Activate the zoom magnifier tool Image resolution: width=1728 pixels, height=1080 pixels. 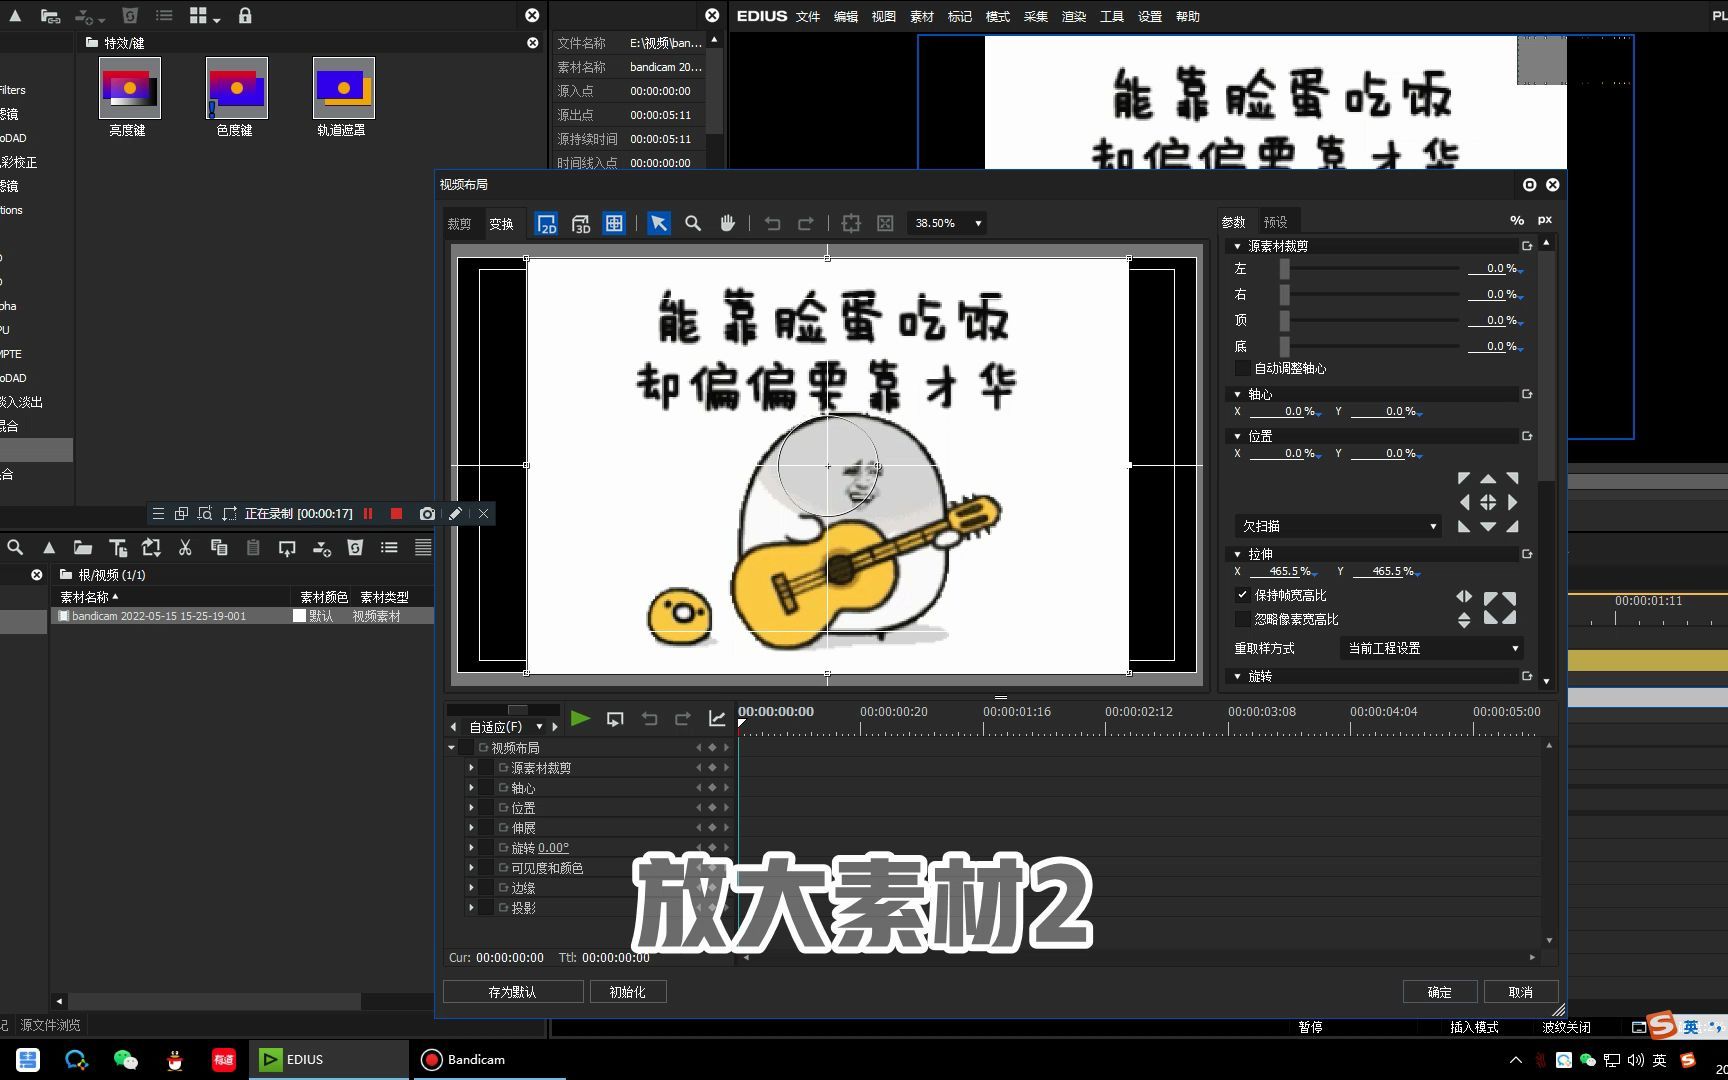[x=693, y=223]
